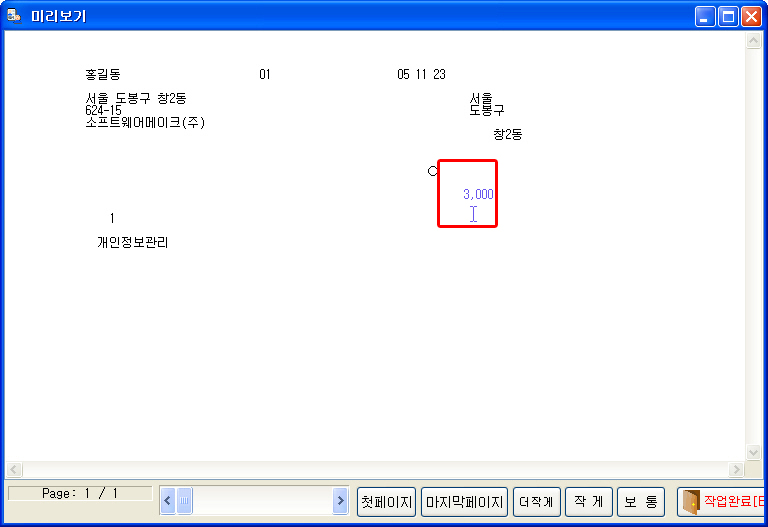Click the 소프트웨어메이크(주) text line
The height and width of the screenshot is (527, 768).
[145, 122]
